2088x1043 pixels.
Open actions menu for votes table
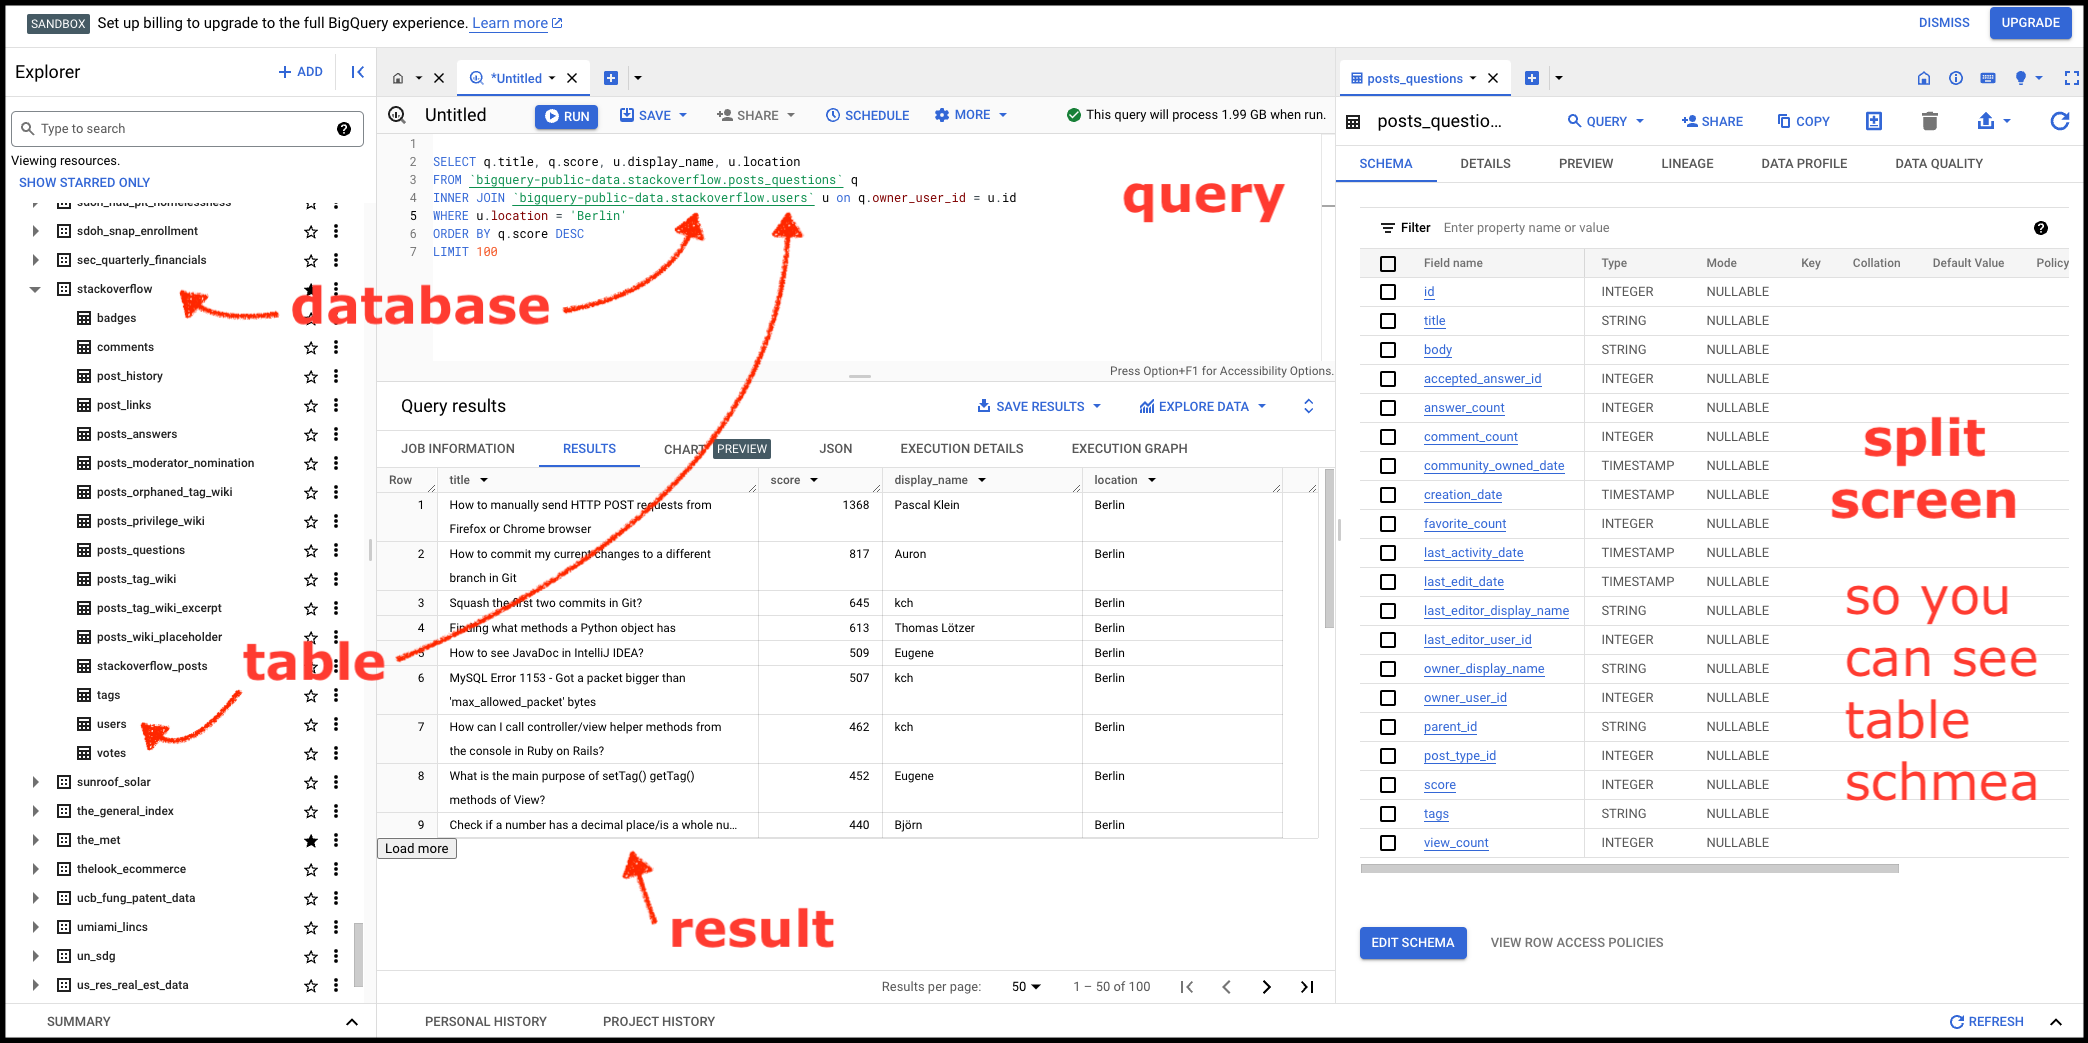[x=336, y=754]
